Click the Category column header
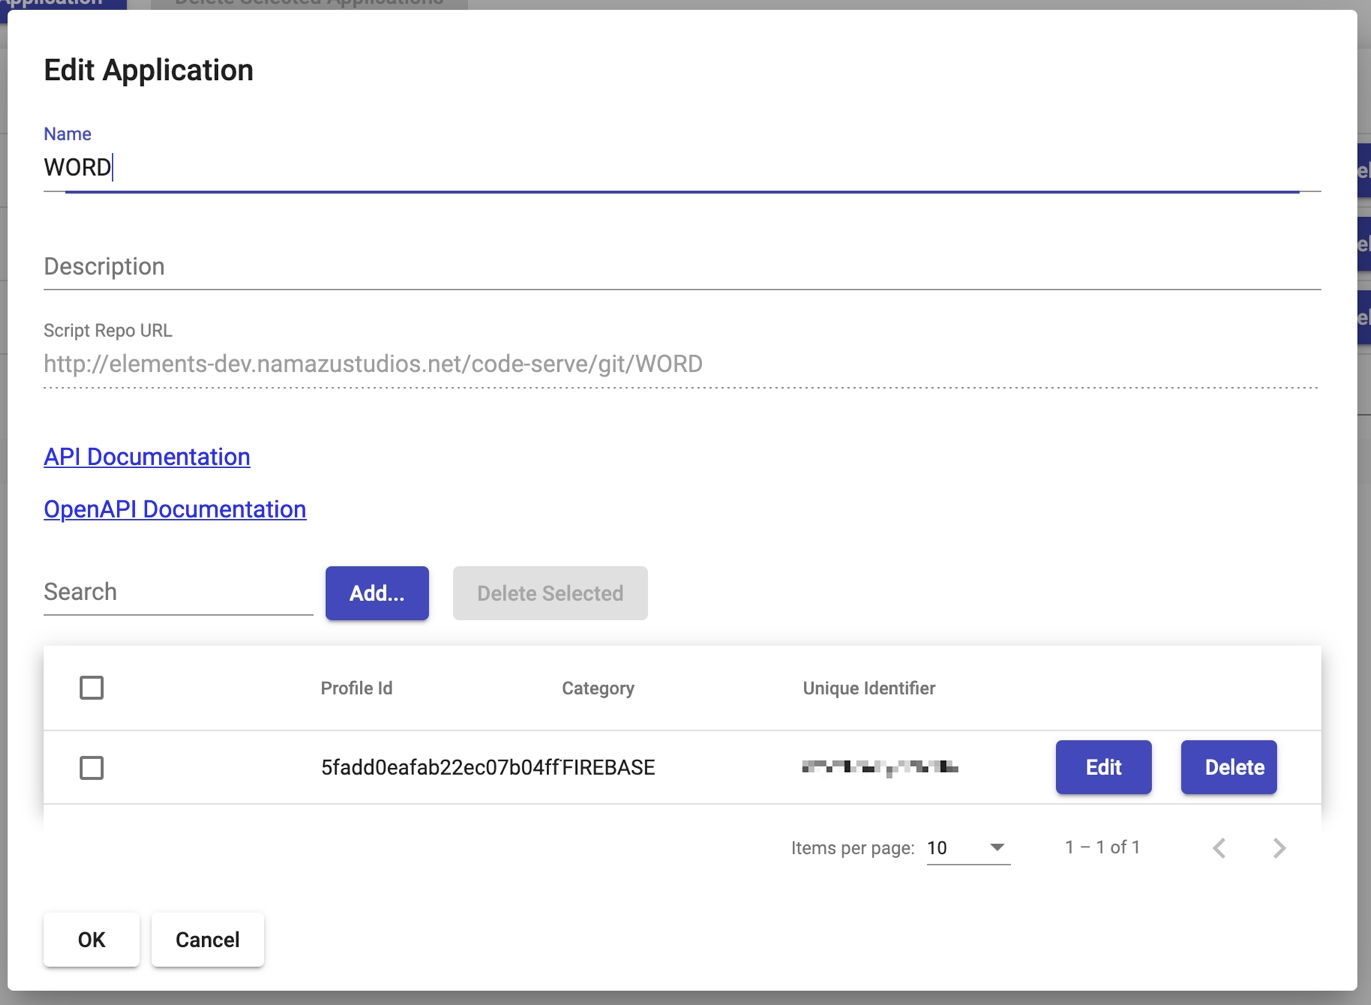This screenshot has height=1005, width=1371. pyautogui.click(x=597, y=688)
